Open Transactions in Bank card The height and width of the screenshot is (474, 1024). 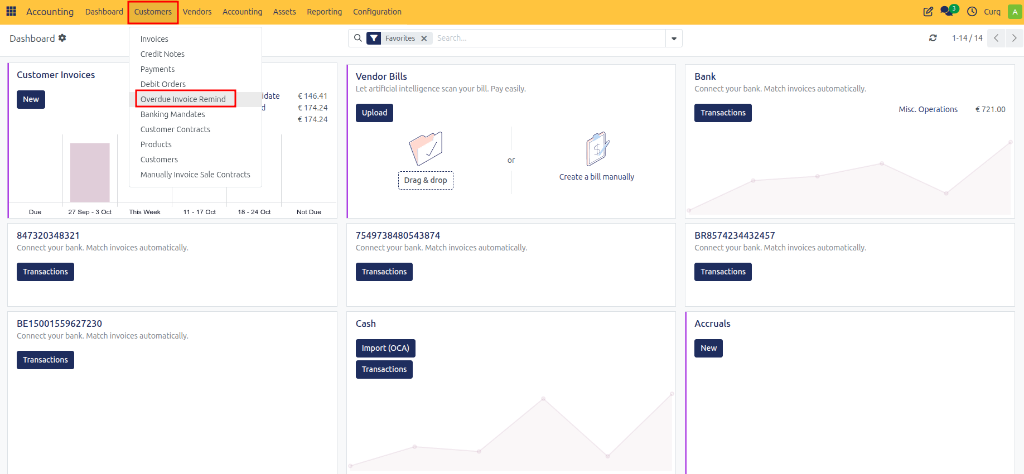(x=723, y=113)
